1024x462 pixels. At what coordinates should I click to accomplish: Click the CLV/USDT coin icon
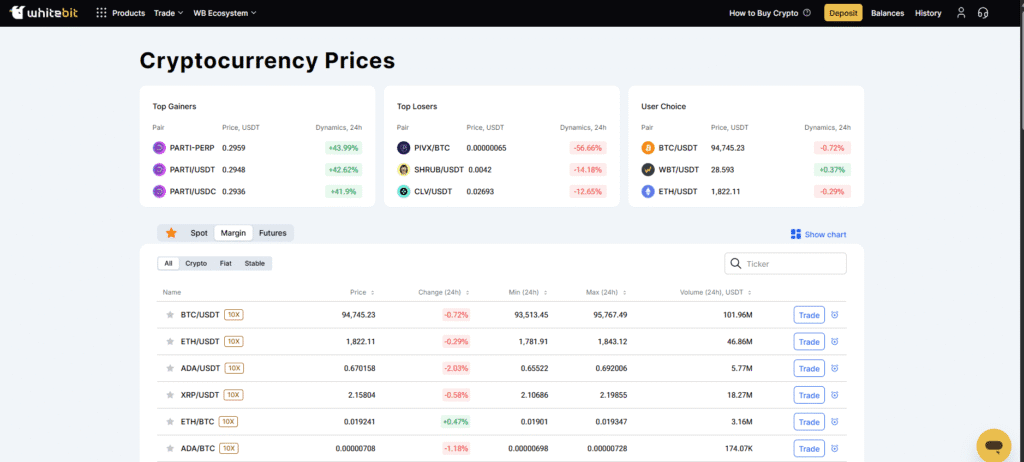[403, 191]
